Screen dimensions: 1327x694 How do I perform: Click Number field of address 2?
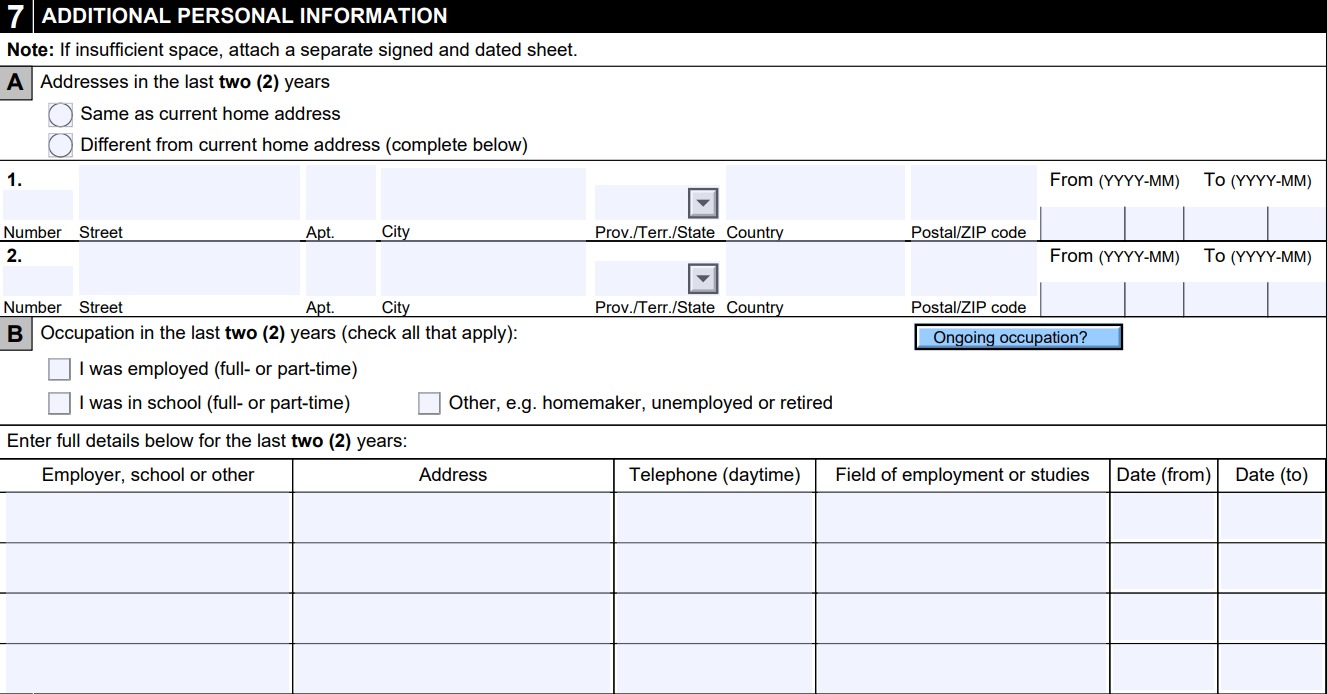pyautogui.click(x=38, y=281)
